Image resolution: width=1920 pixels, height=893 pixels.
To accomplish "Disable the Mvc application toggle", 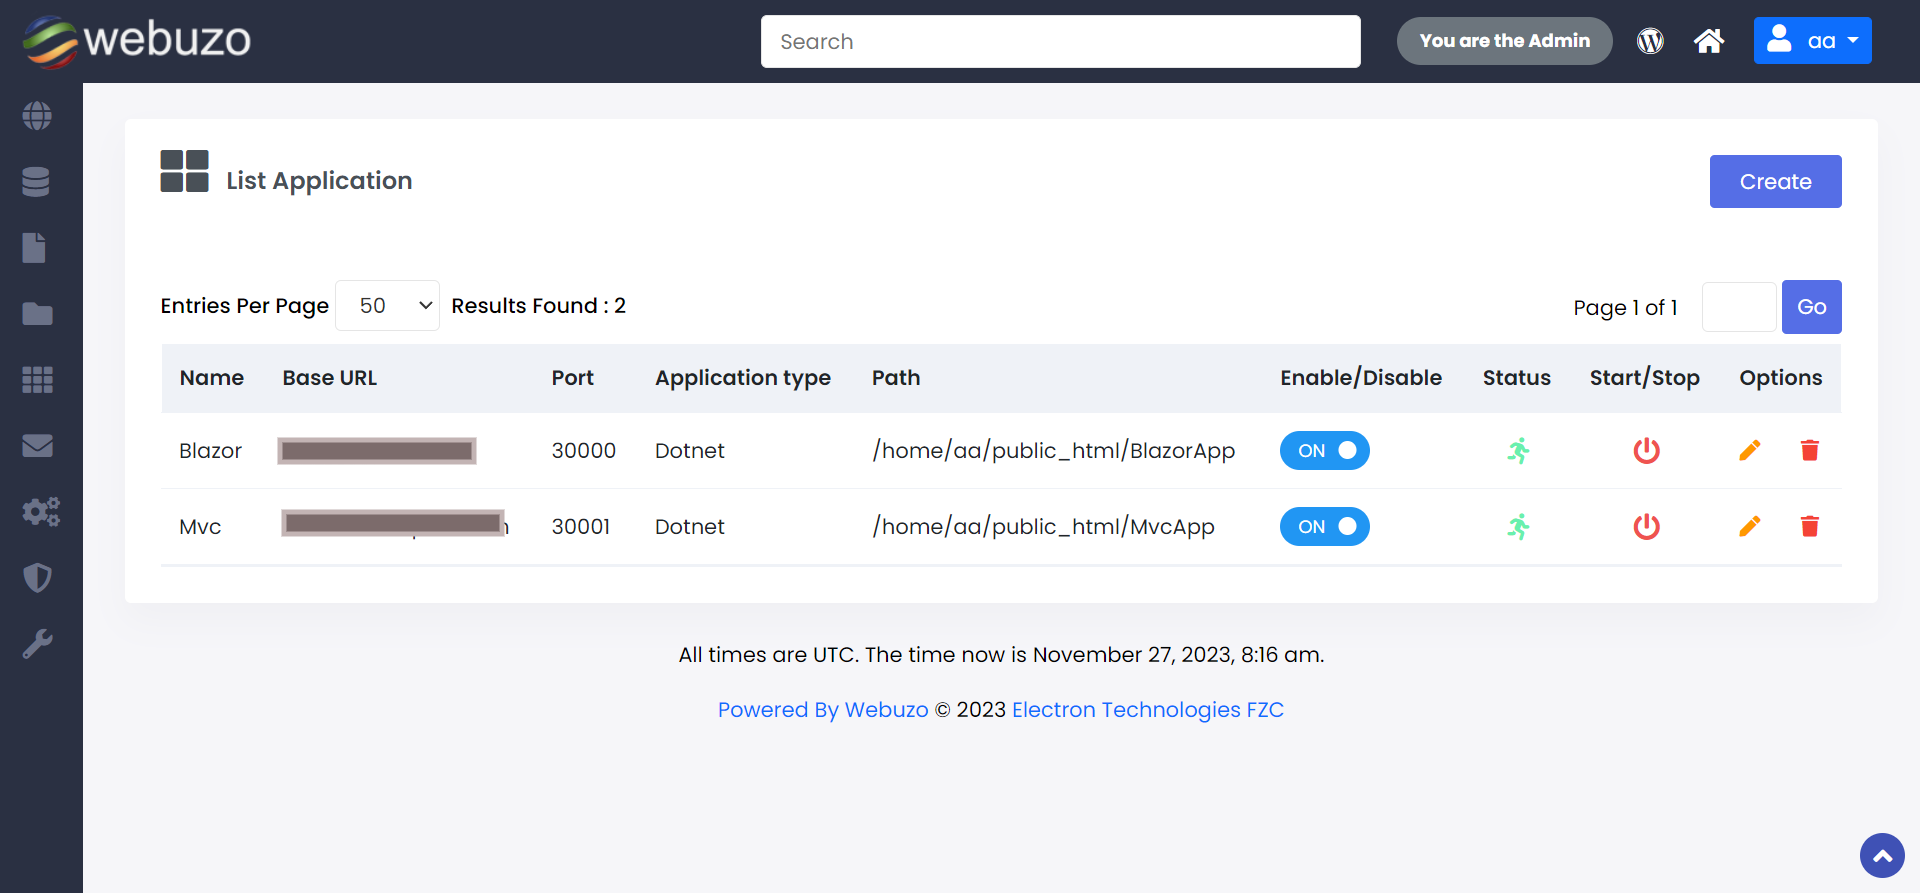I will (x=1324, y=527).
